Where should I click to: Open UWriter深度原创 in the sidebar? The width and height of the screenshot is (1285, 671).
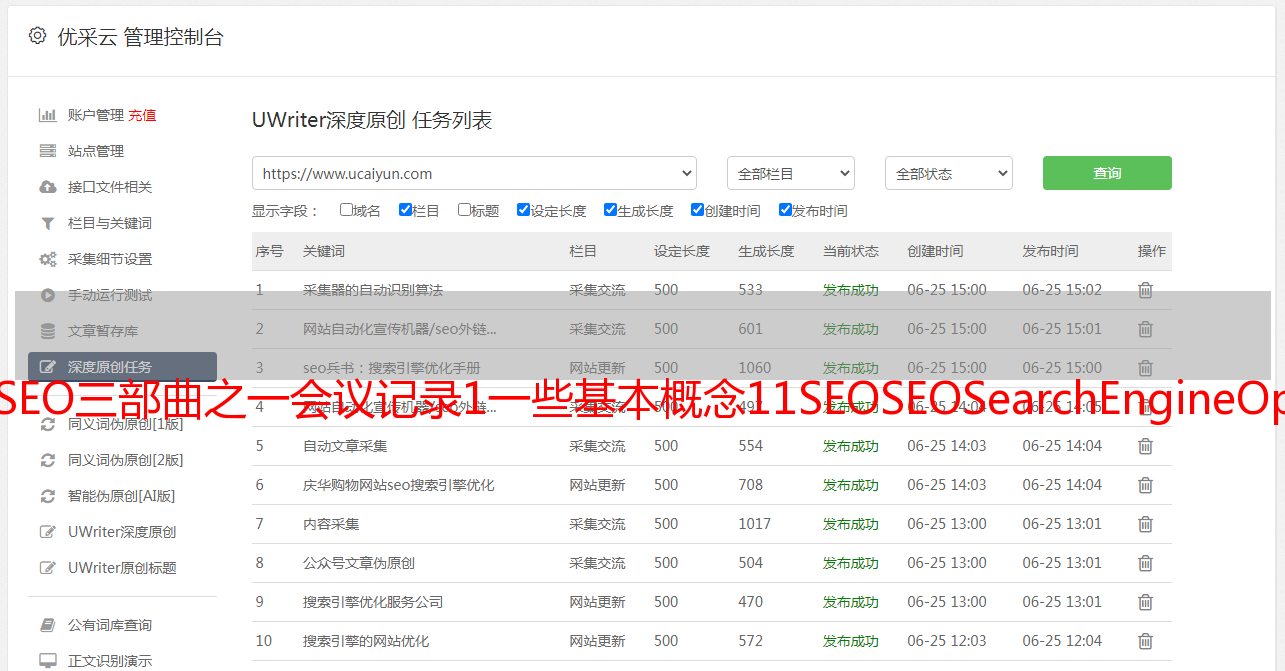121,532
